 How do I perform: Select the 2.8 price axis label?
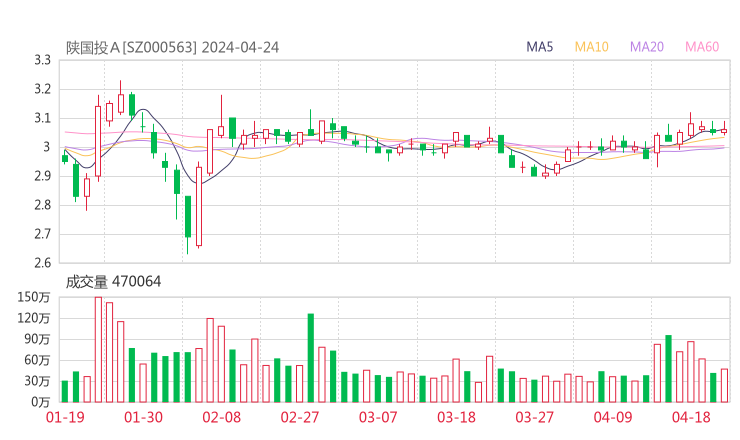tap(42, 205)
